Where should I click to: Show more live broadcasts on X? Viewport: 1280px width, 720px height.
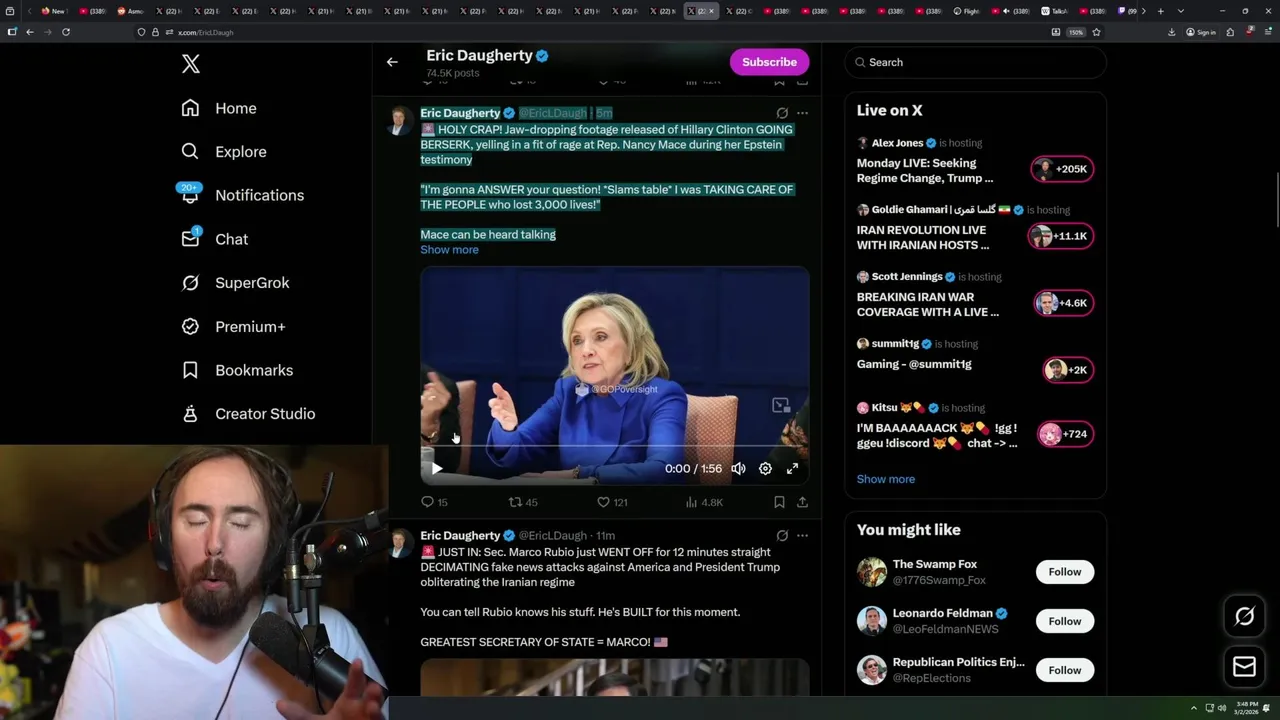(885, 479)
